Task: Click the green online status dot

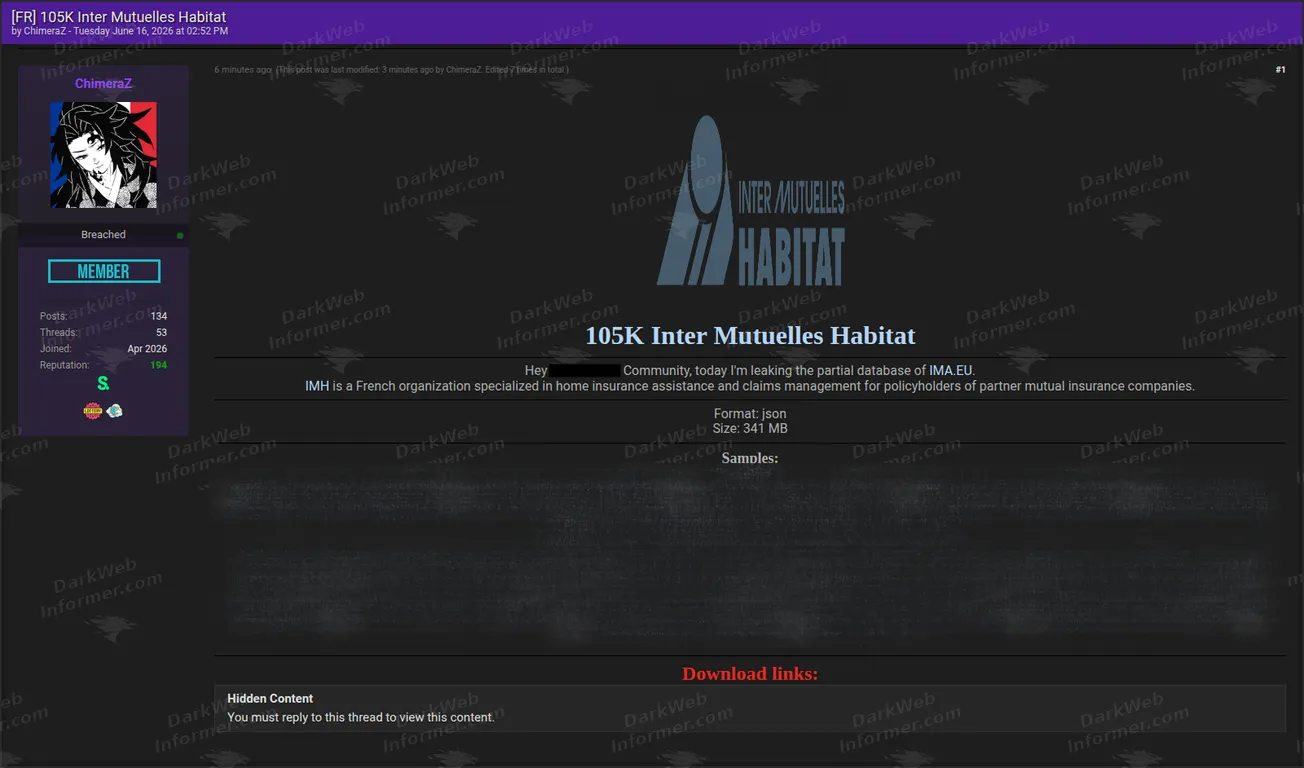Action: coord(180,235)
